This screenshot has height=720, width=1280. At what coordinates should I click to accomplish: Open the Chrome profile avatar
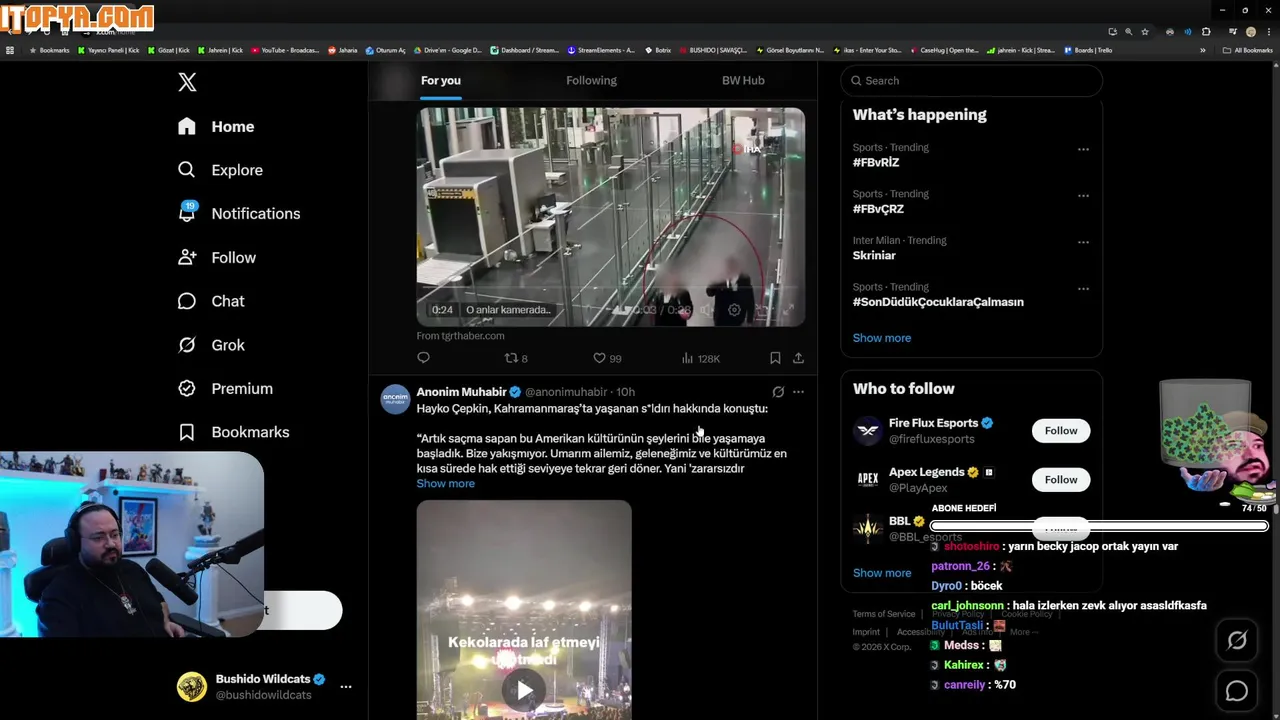[1251, 32]
